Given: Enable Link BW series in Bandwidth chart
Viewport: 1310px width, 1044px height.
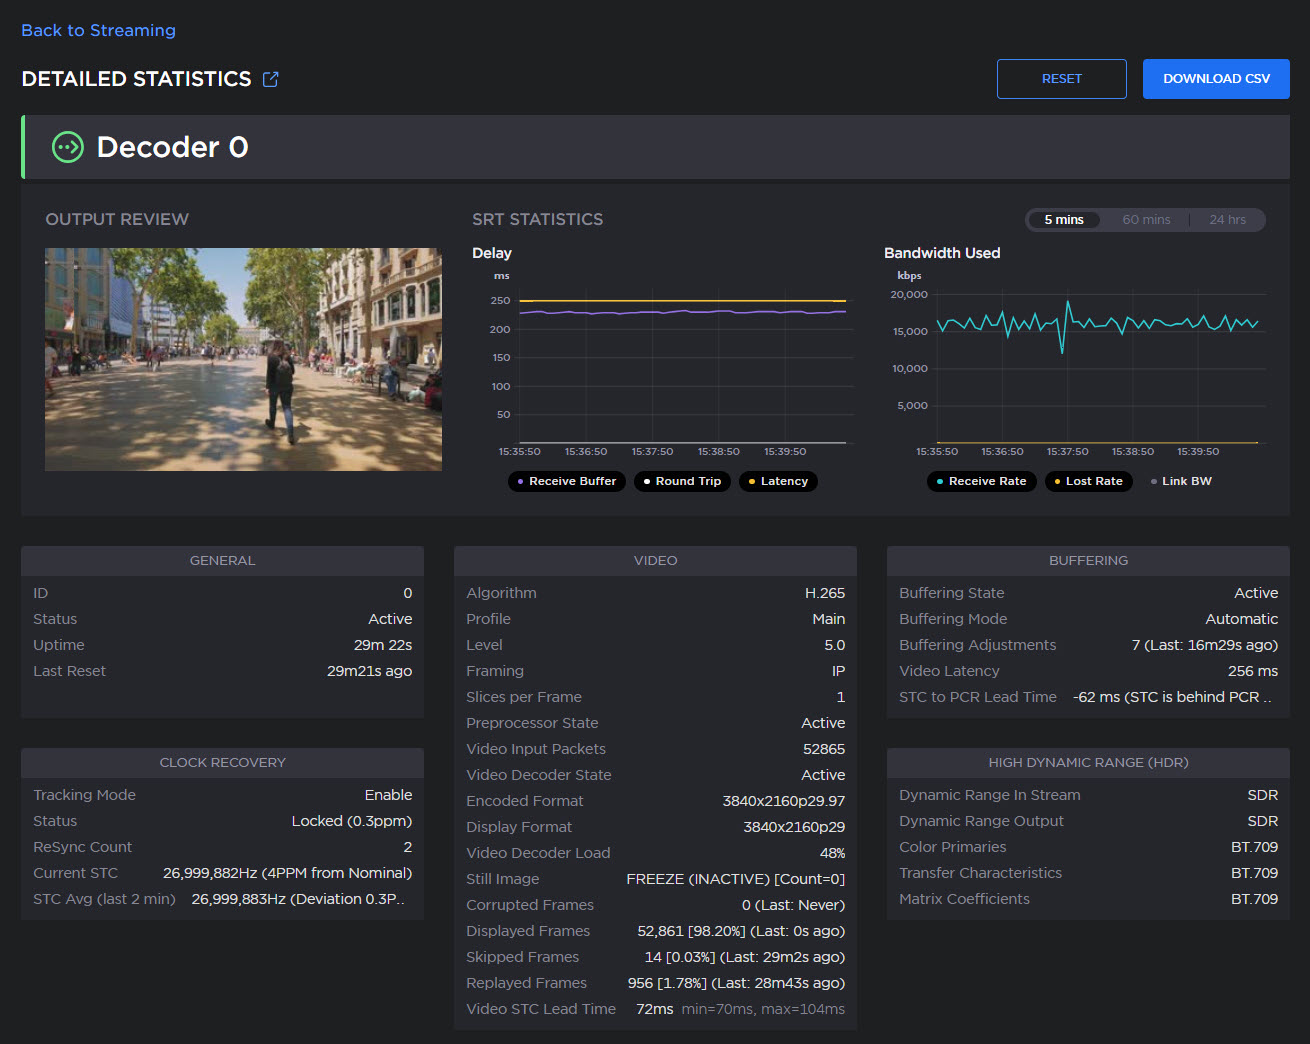Looking at the screenshot, I should pos(1181,481).
